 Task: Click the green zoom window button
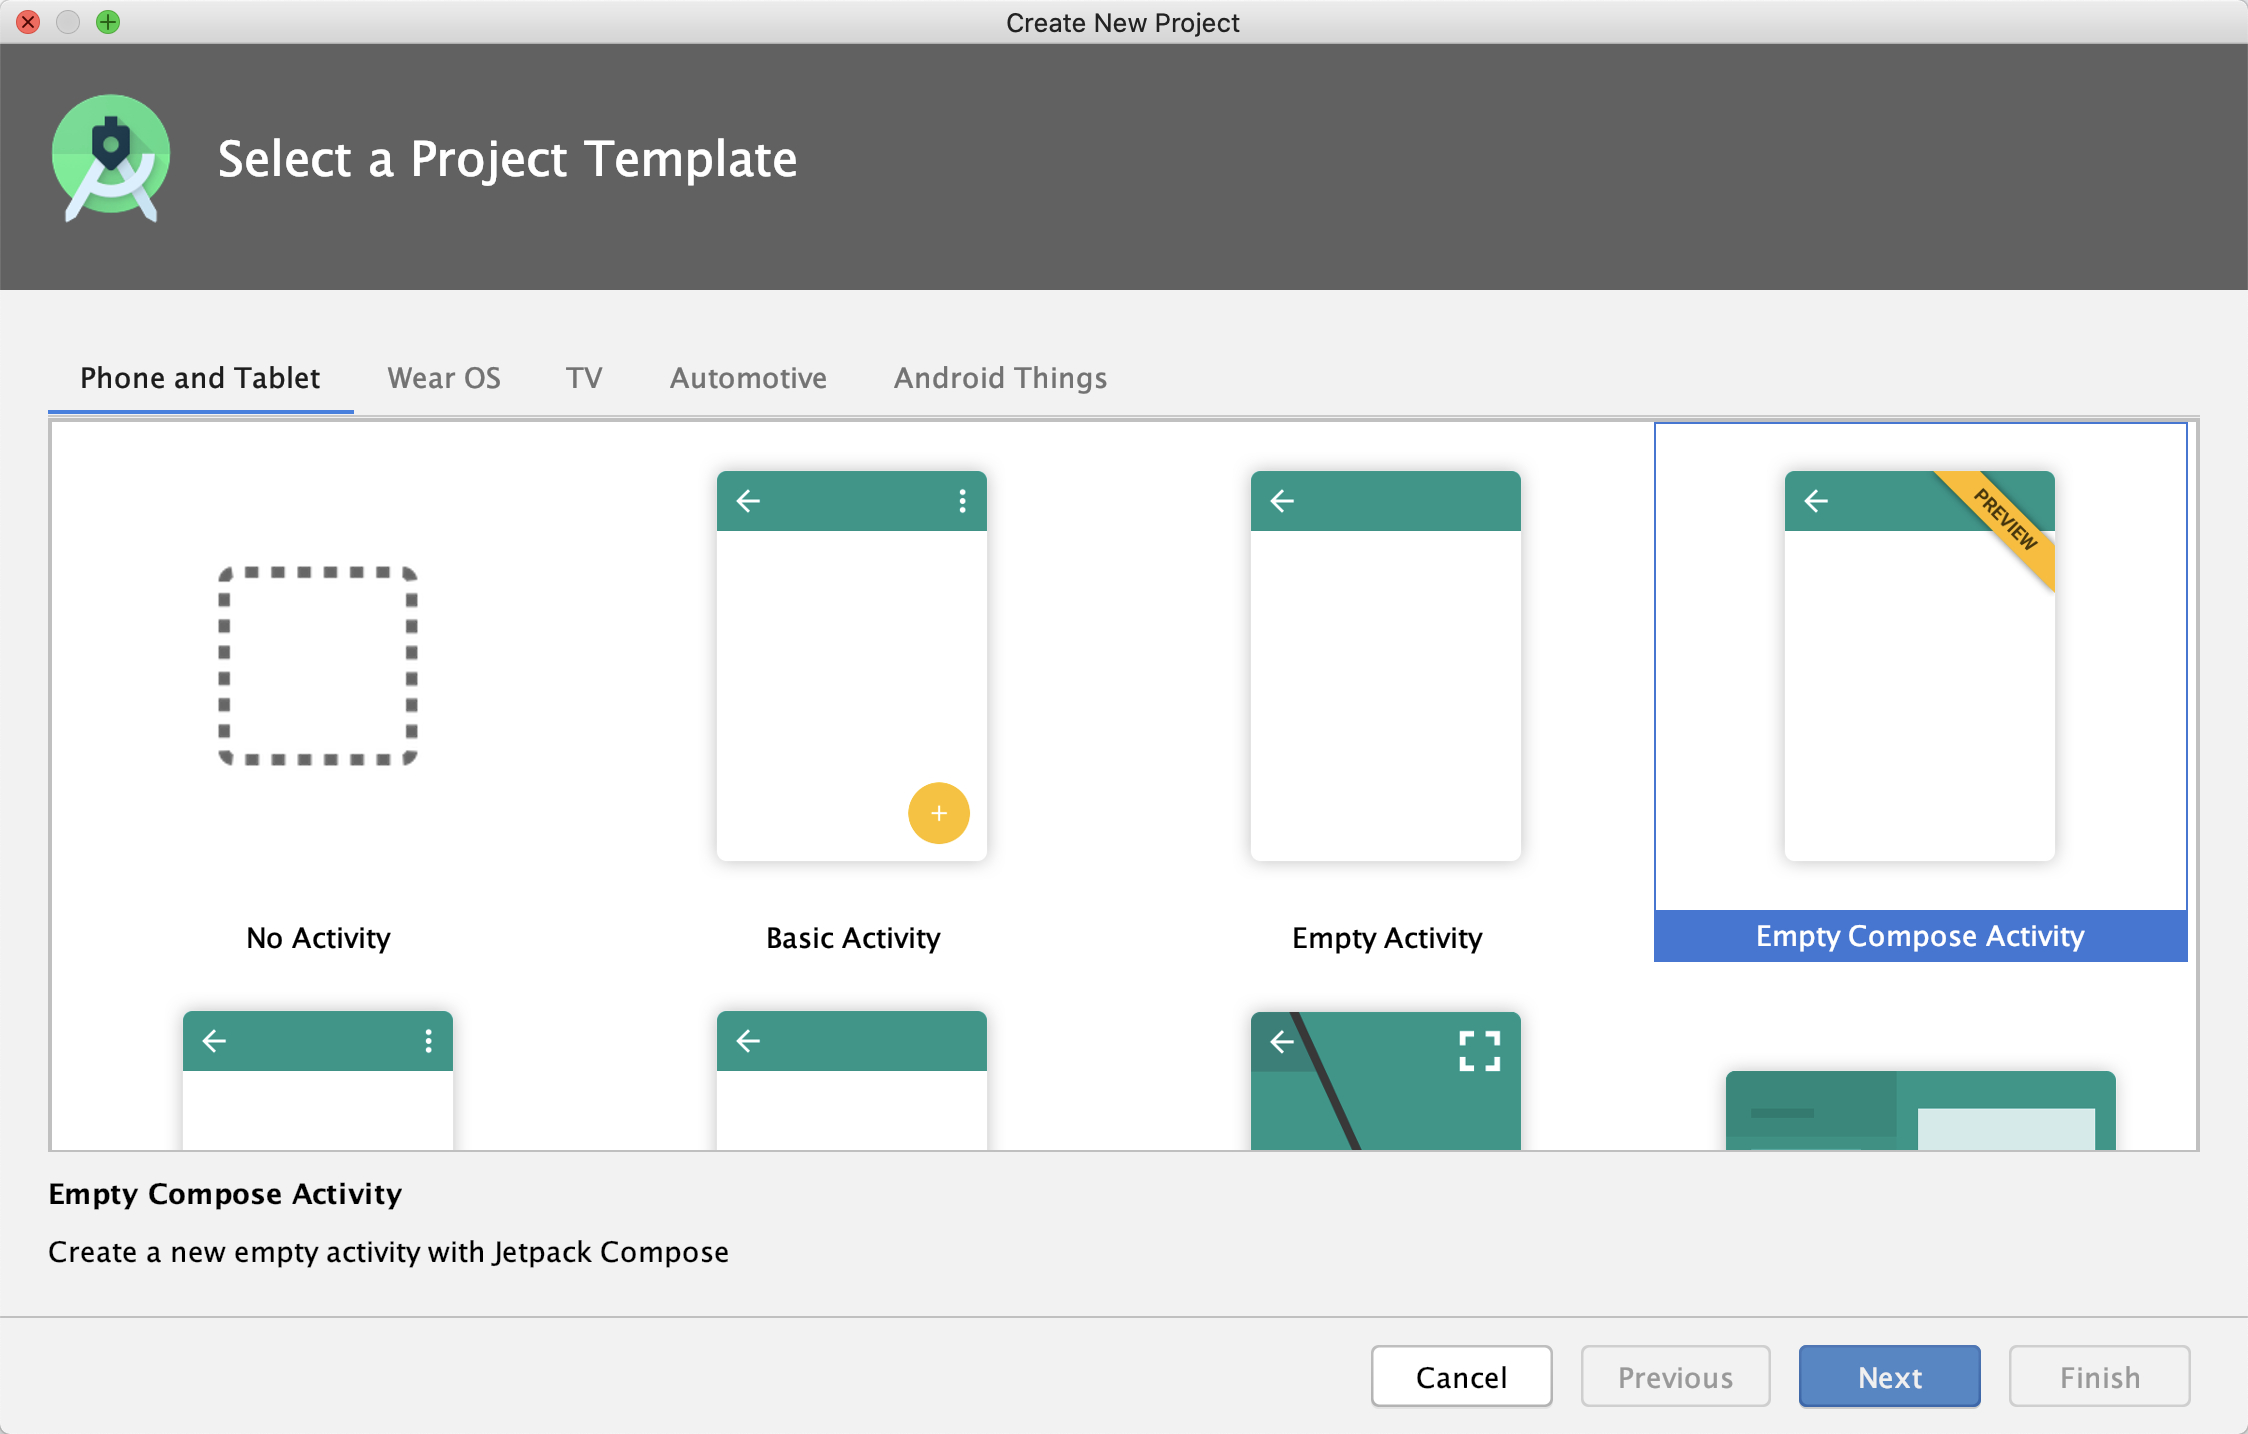(108, 22)
